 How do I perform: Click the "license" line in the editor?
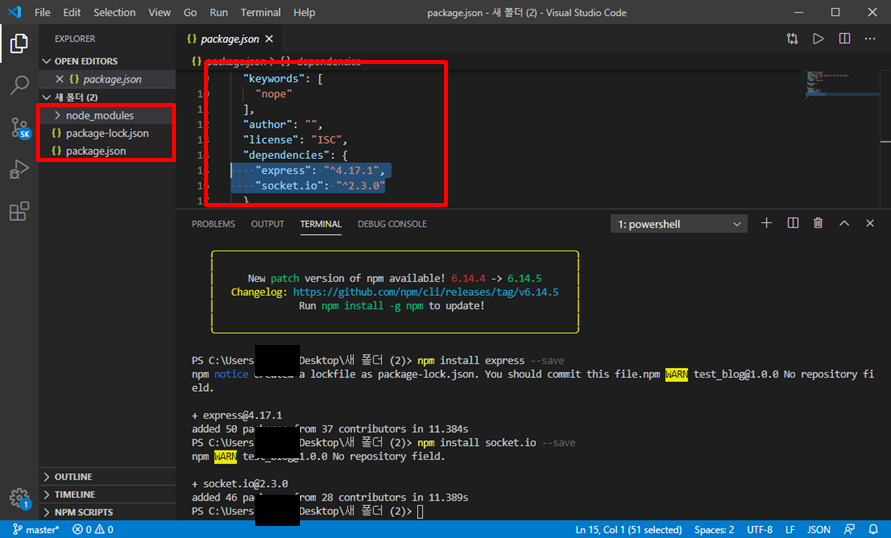click(x=295, y=140)
